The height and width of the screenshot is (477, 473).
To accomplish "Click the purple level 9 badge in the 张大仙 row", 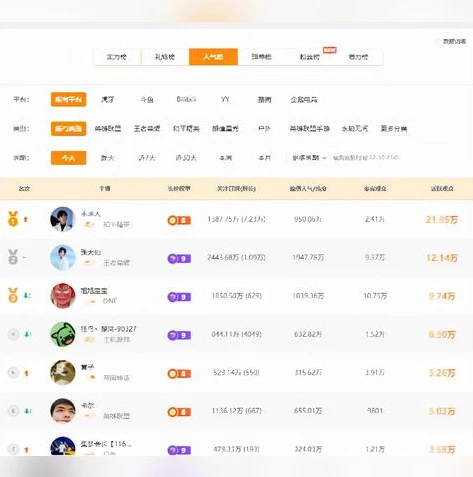I will (179, 258).
